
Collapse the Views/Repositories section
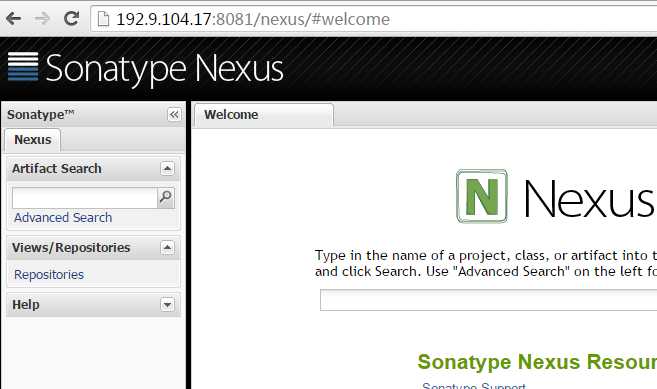point(167,248)
